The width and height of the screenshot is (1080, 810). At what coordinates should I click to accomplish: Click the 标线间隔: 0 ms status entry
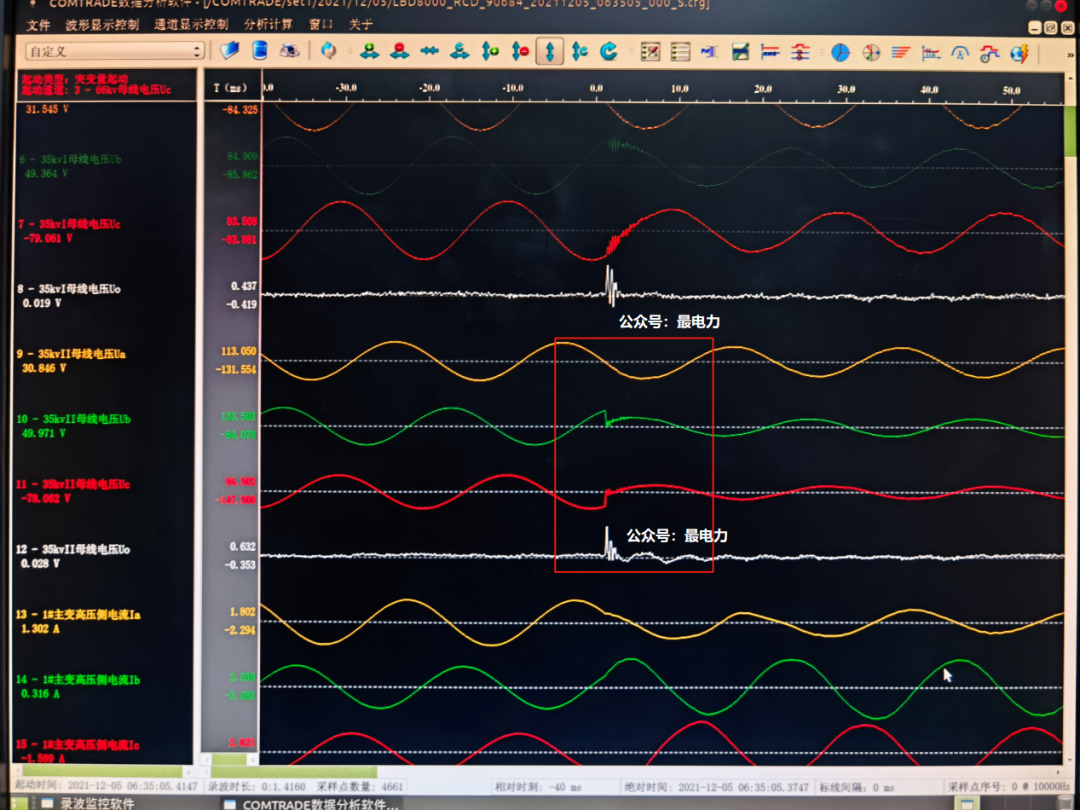pyautogui.click(x=857, y=787)
